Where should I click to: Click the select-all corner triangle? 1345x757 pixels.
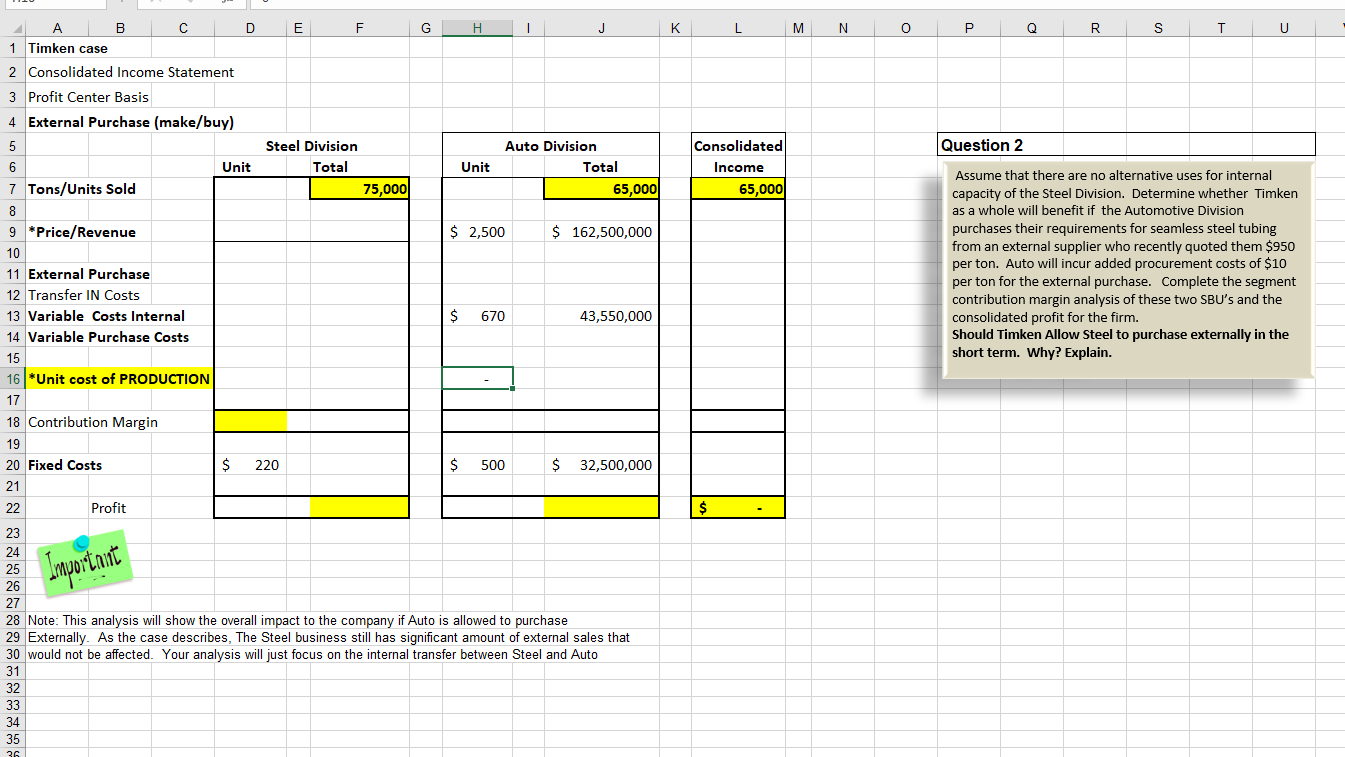click(14, 30)
